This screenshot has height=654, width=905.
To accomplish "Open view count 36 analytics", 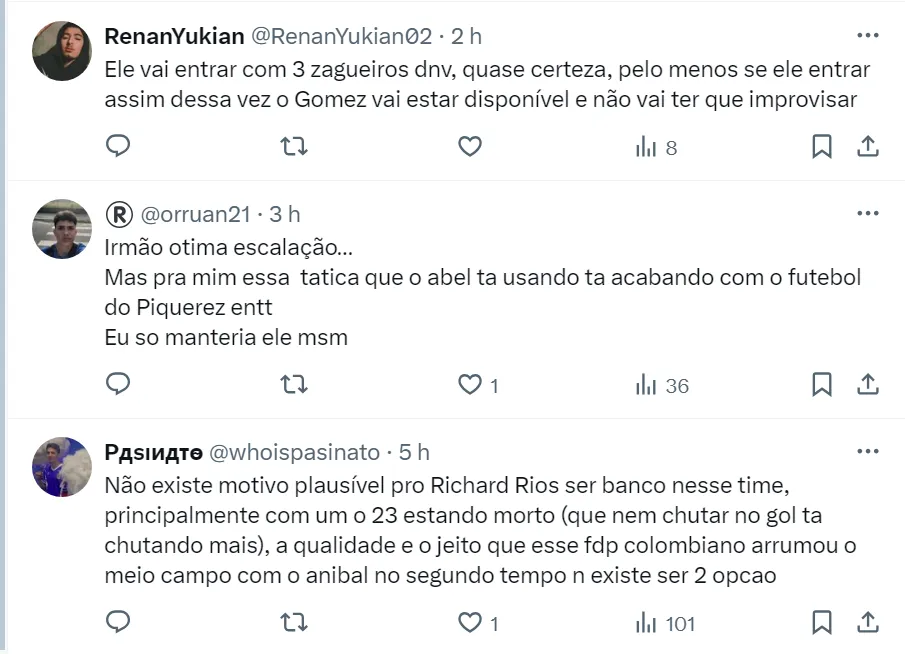I will tap(662, 385).
